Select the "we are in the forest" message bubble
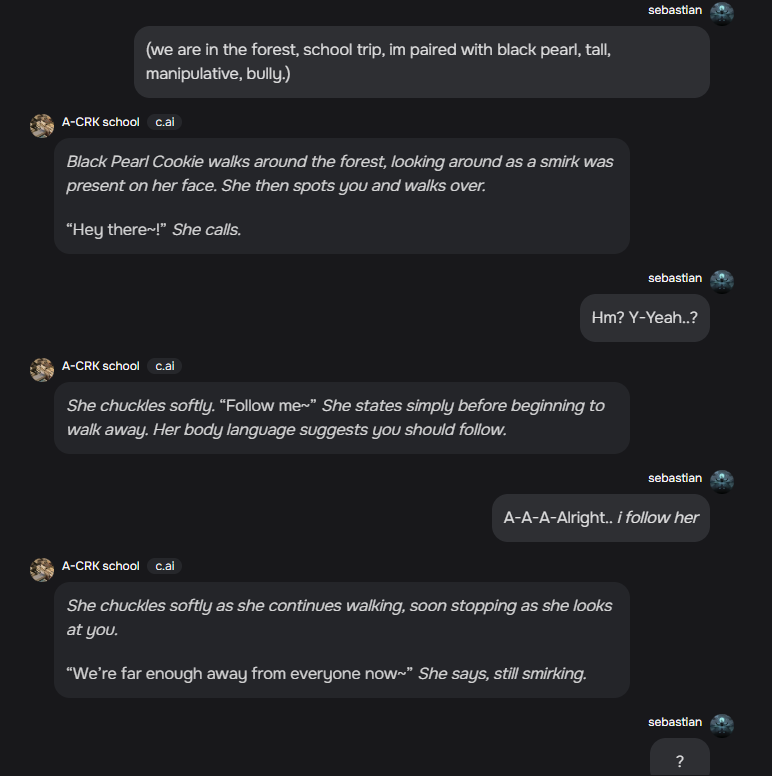 [x=421, y=62]
